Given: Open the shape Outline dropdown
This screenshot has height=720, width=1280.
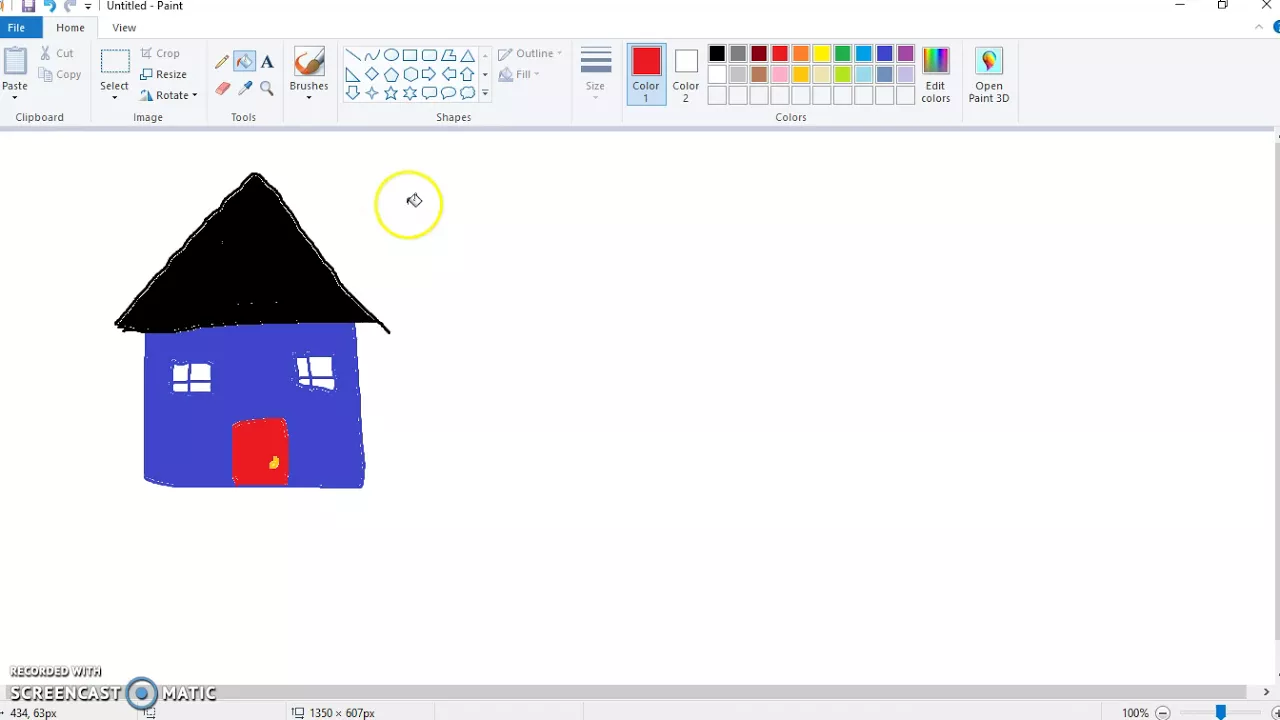Looking at the screenshot, I should pyautogui.click(x=530, y=54).
